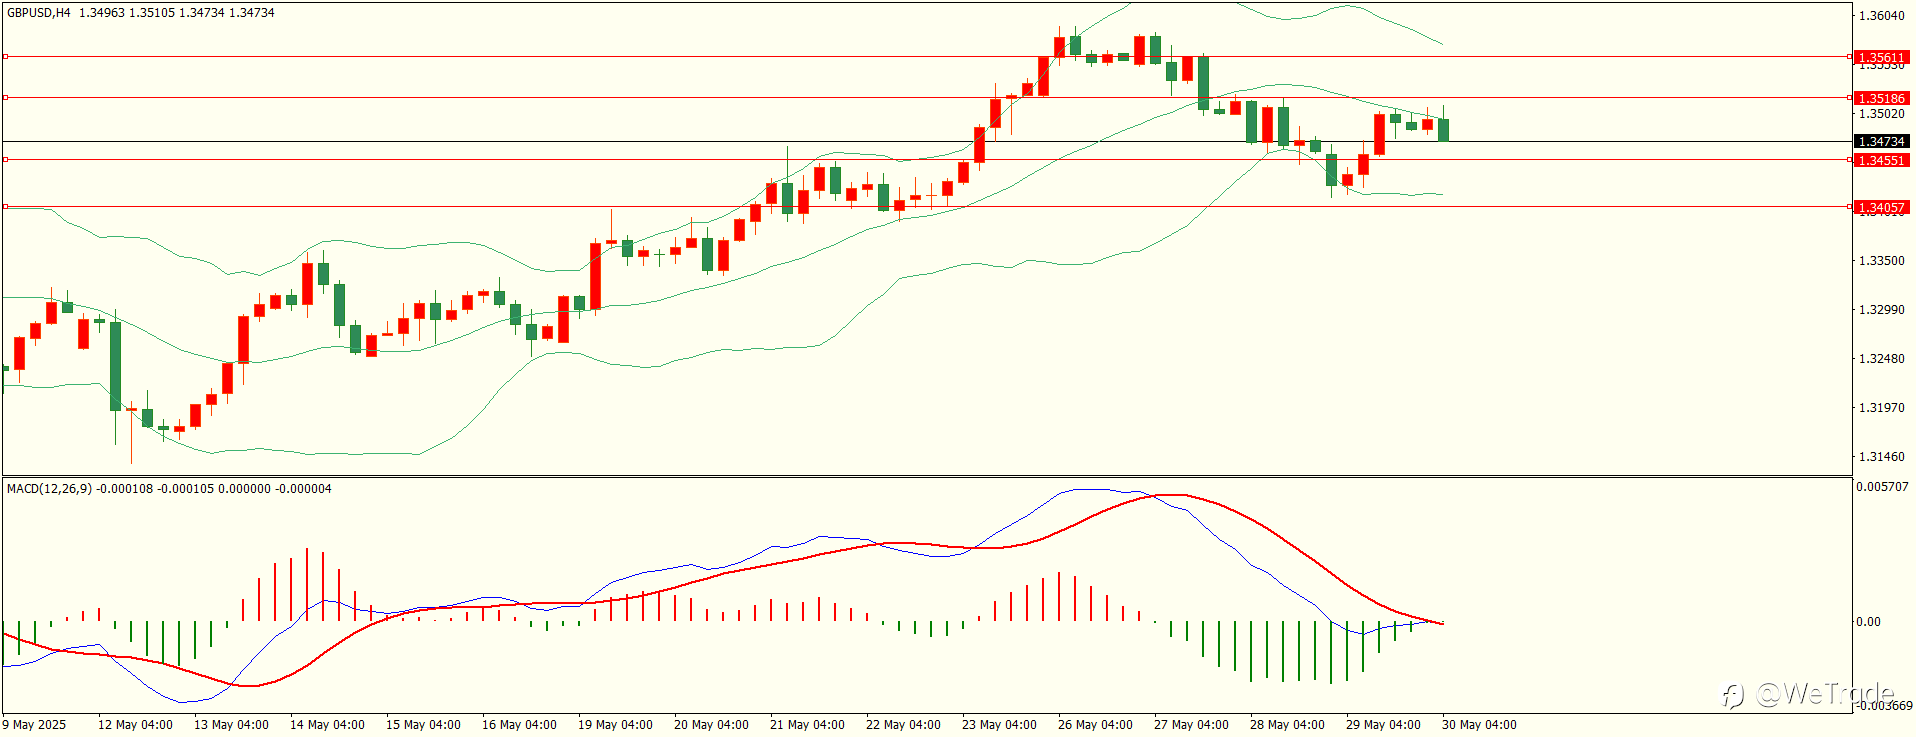Click the MACD scale 0.005707 value
This screenshot has height=737, width=1916.
point(1883,487)
